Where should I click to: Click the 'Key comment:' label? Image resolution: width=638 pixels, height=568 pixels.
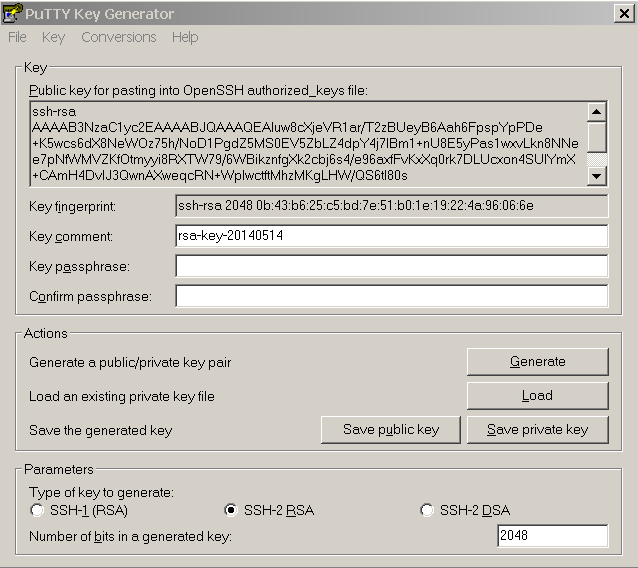tap(71, 236)
